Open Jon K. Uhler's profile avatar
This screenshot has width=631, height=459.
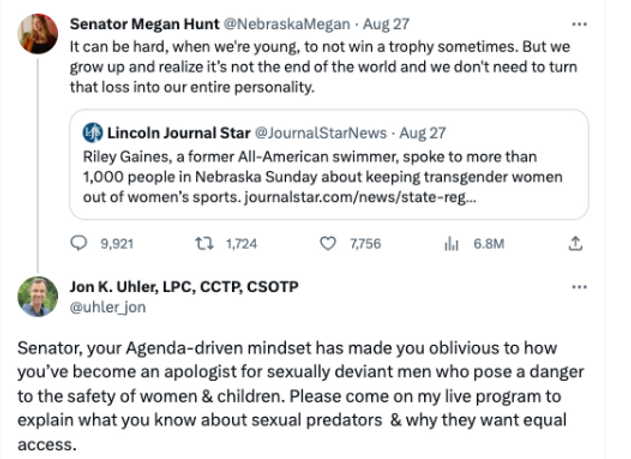point(37,295)
